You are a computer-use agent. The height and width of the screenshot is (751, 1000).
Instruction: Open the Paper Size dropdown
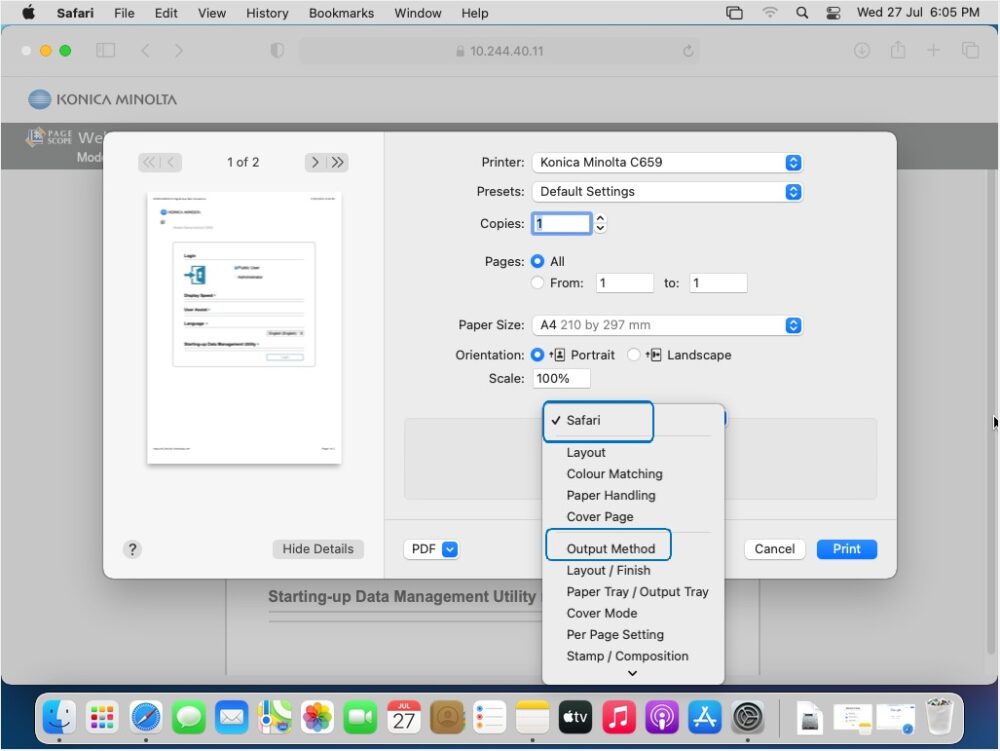(x=667, y=325)
